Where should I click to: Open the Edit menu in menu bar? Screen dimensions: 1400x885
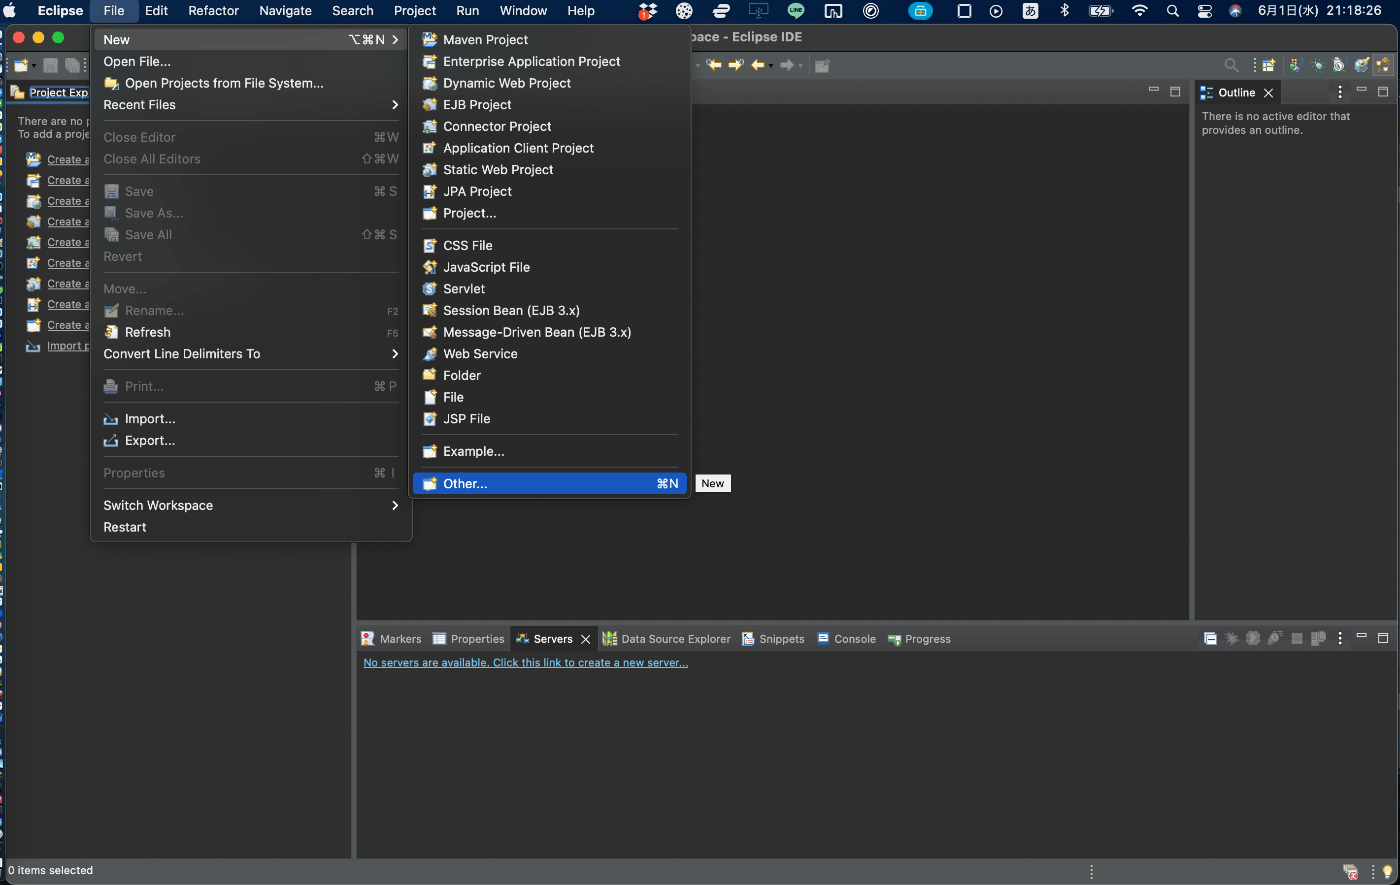click(x=156, y=11)
